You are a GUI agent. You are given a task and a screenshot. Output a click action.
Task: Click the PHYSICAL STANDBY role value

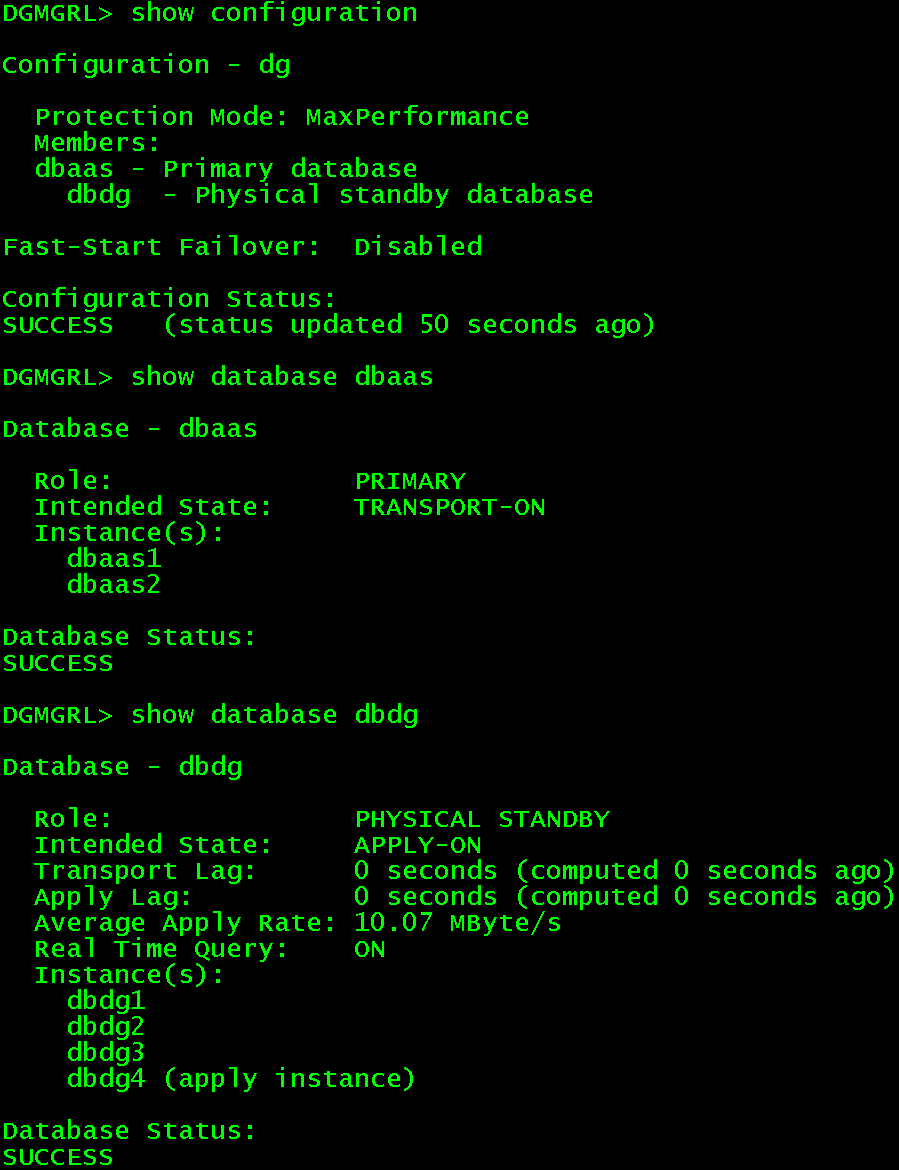(482, 819)
